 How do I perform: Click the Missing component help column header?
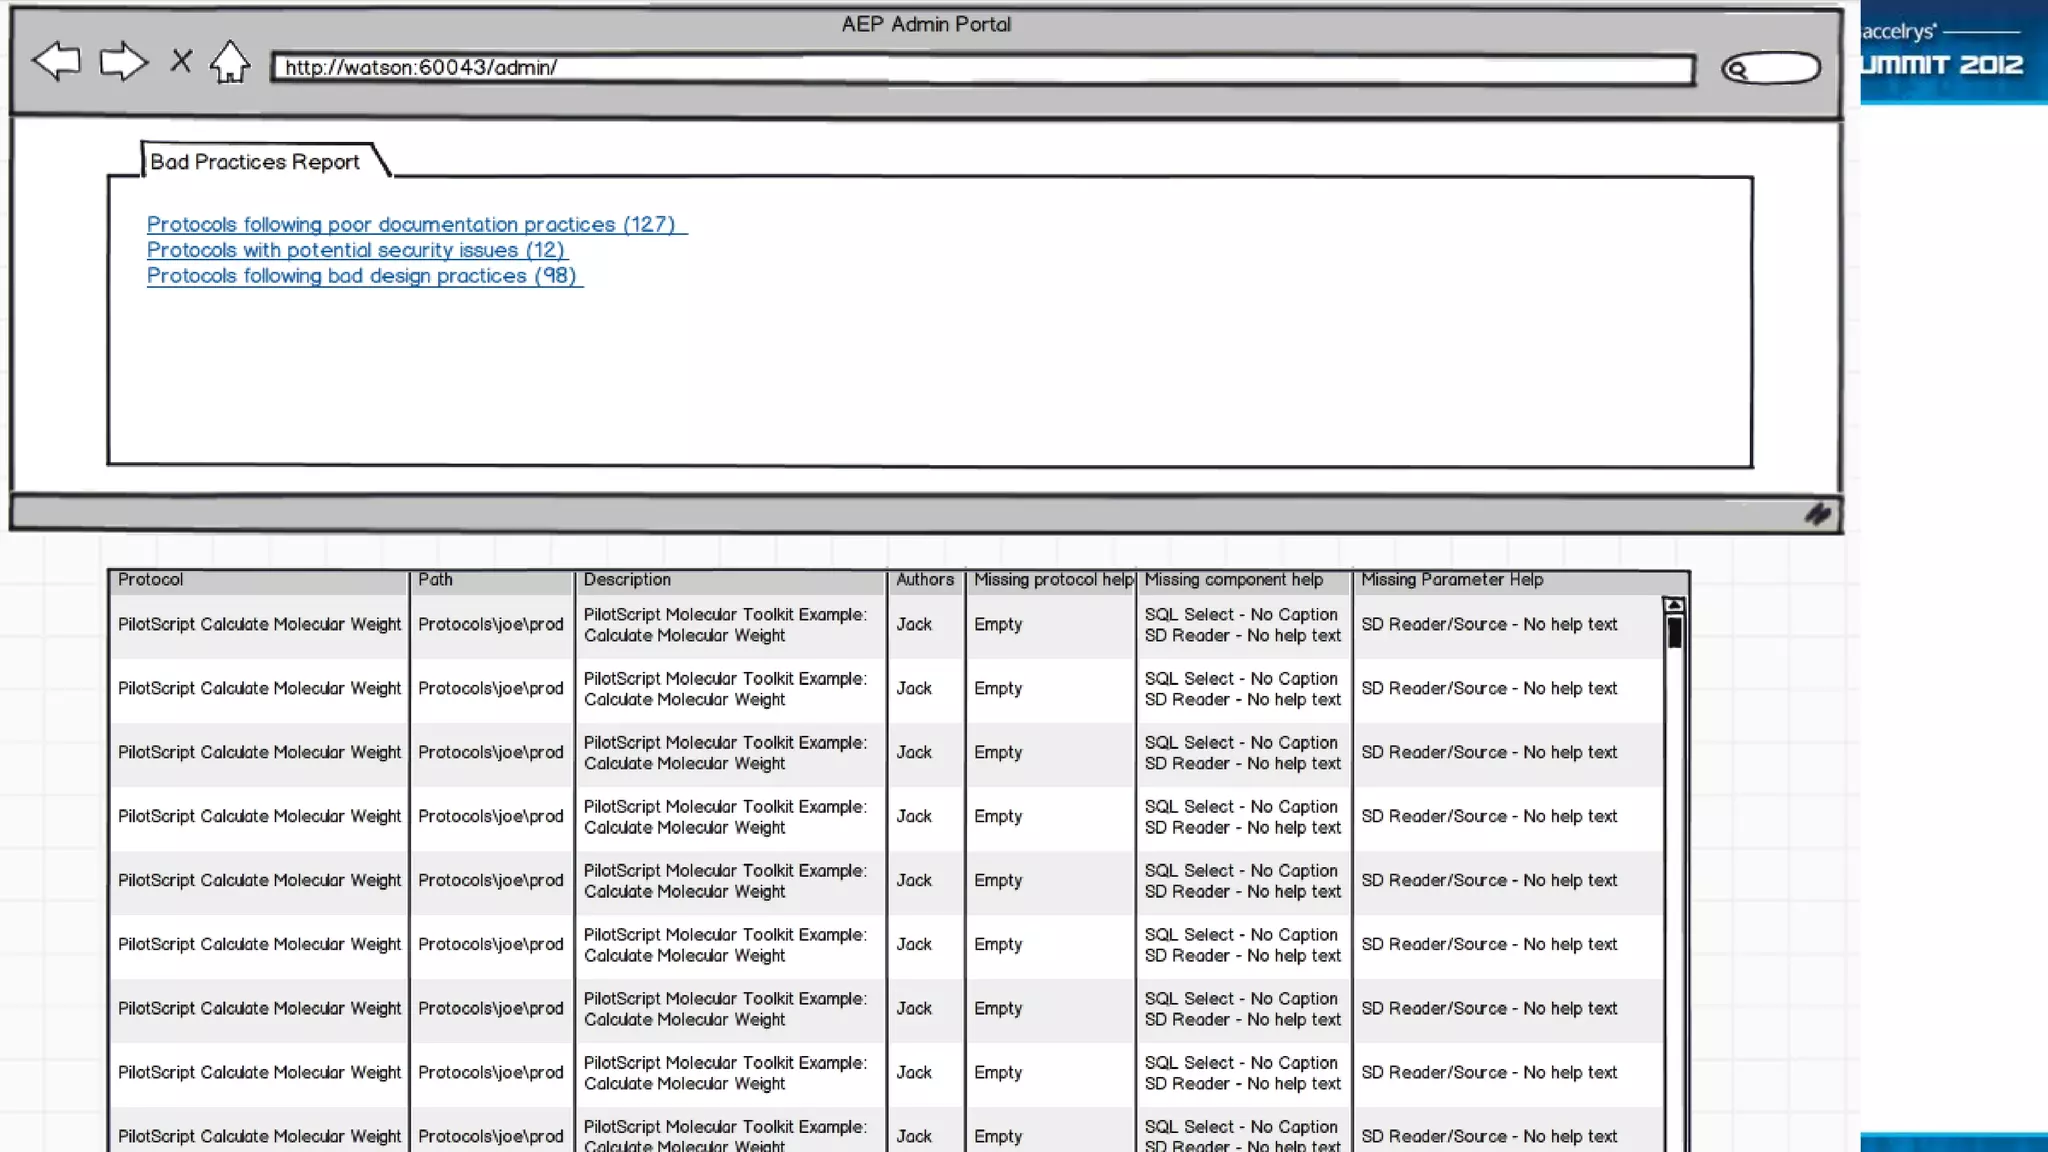point(1233,580)
